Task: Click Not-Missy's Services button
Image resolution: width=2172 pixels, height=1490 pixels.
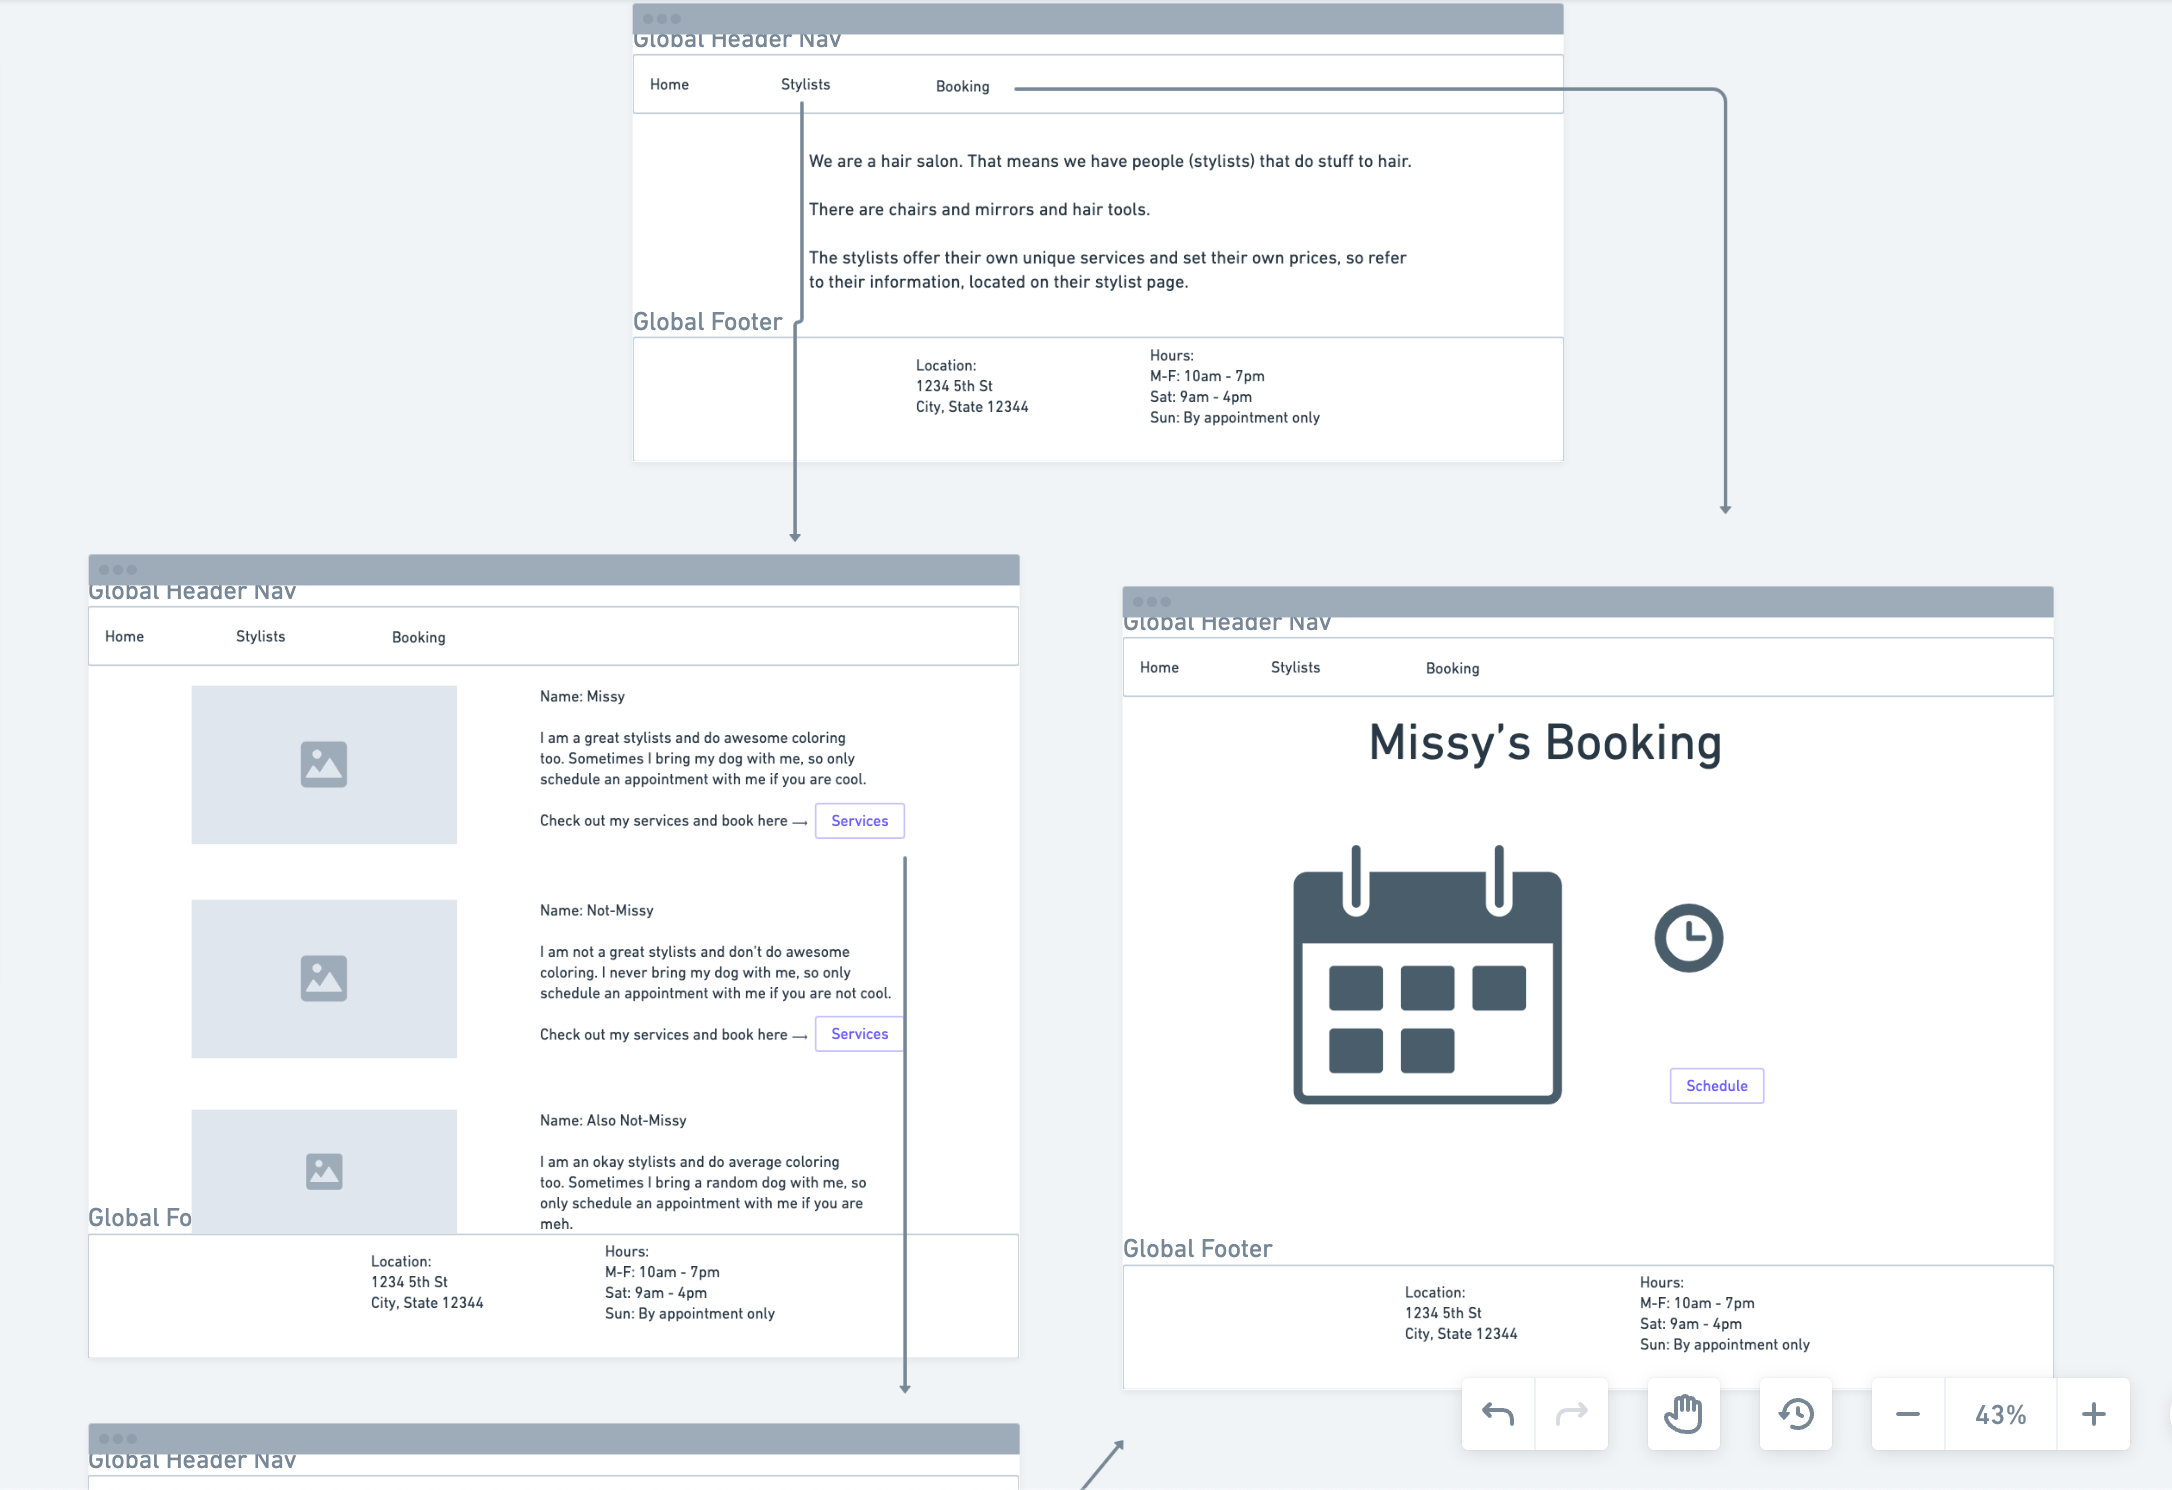Action: [859, 1034]
